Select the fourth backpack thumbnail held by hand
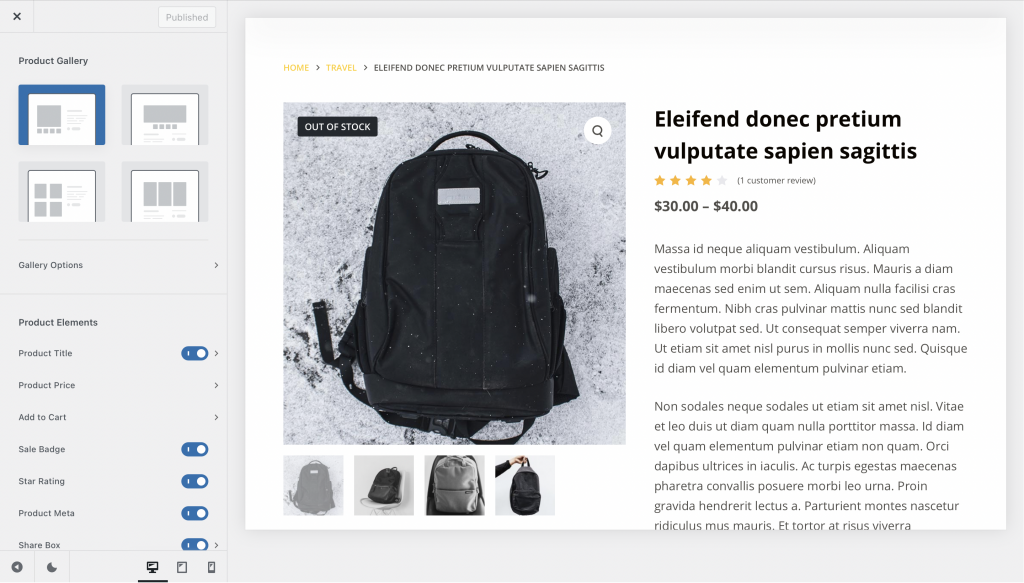Image resolution: width=1024 pixels, height=583 pixels. [x=525, y=485]
